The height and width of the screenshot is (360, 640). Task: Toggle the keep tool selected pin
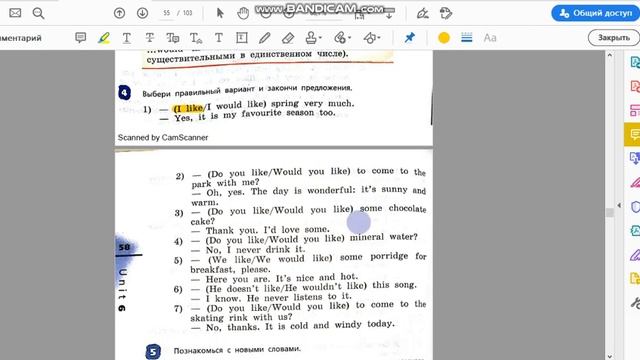coord(409,38)
